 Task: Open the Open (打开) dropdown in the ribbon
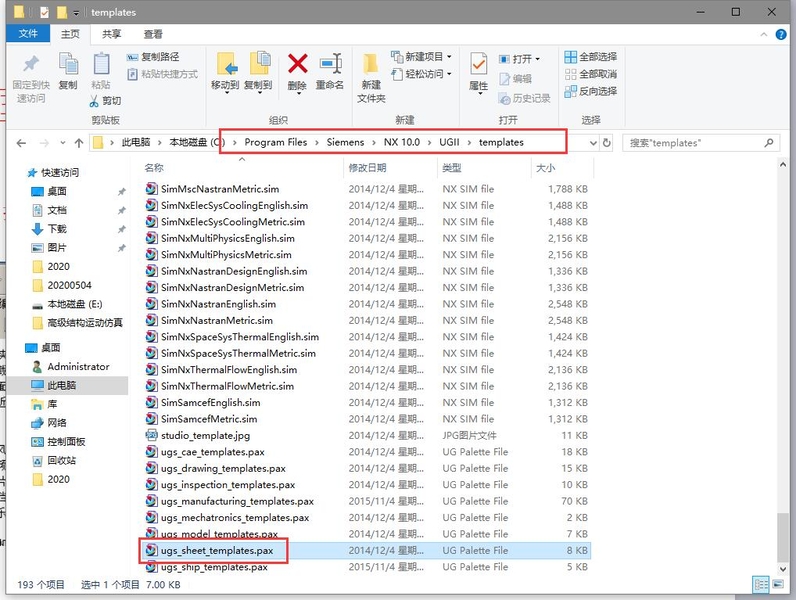pos(519,59)
